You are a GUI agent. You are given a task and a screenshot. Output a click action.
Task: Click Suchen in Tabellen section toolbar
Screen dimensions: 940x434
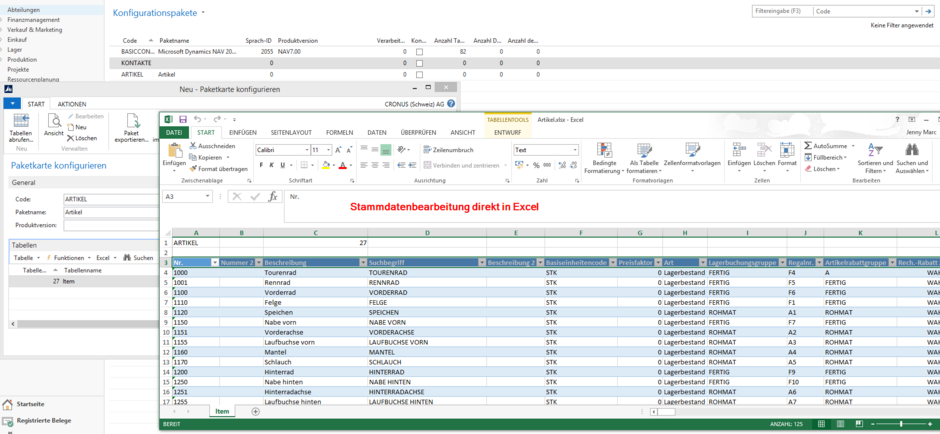138,257
